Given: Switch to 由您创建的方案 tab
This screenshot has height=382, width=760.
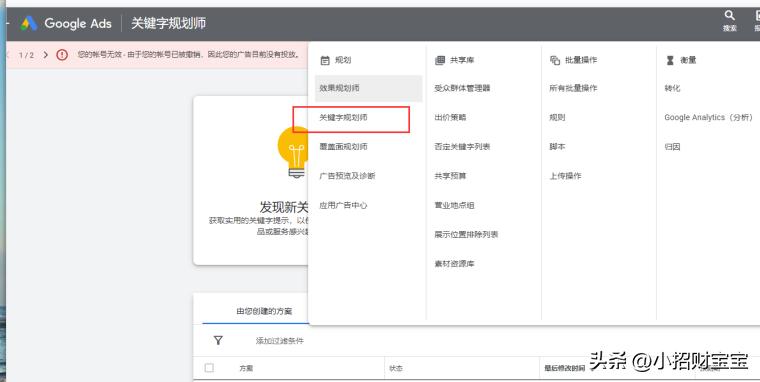Looking at the screenshot, I should (x=264, y=311).
